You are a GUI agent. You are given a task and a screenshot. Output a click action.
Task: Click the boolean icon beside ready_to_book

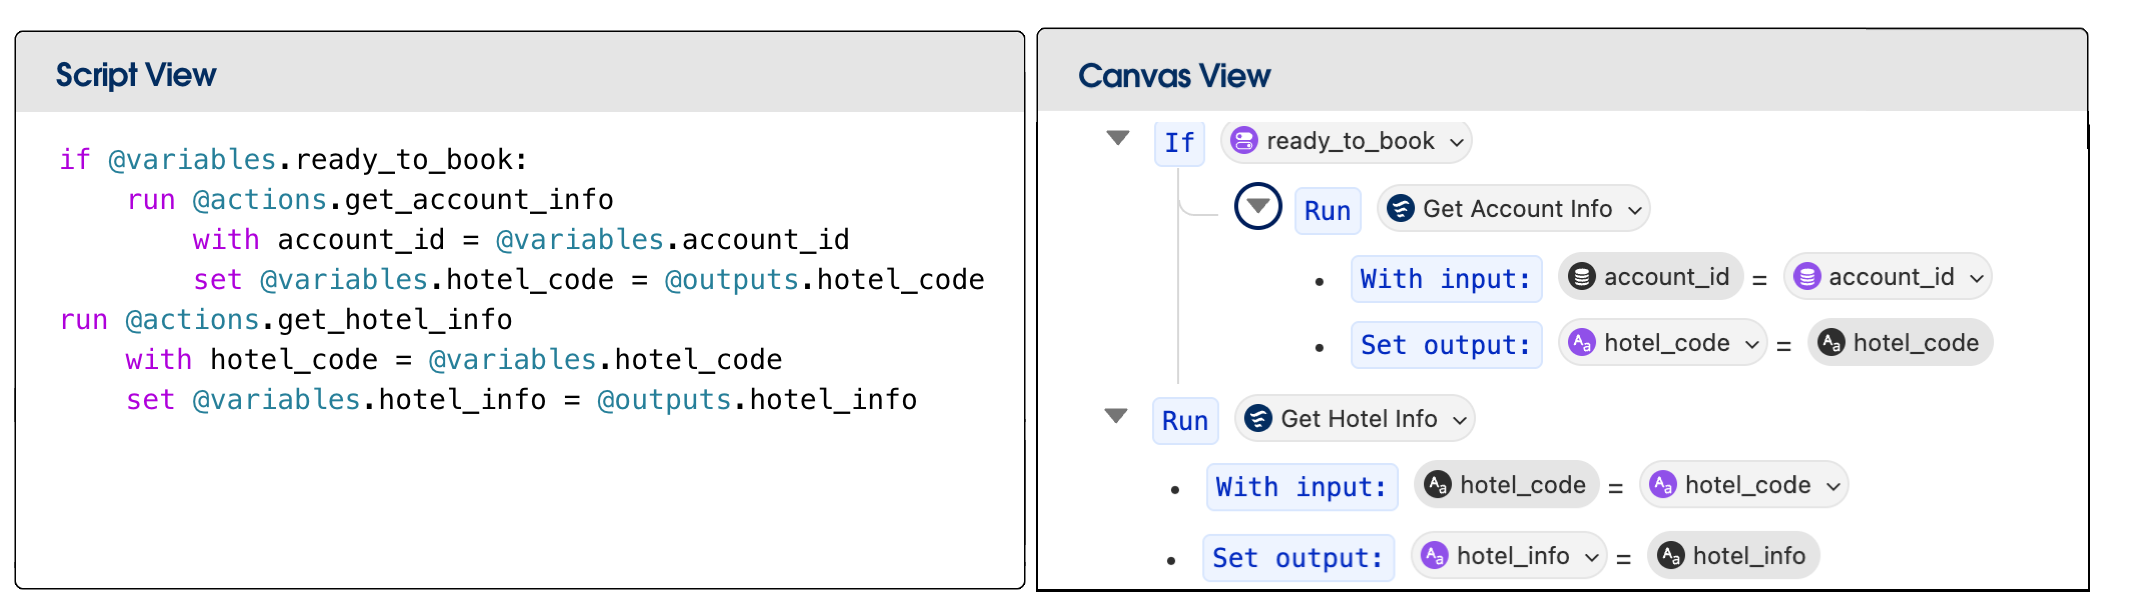1244,141
